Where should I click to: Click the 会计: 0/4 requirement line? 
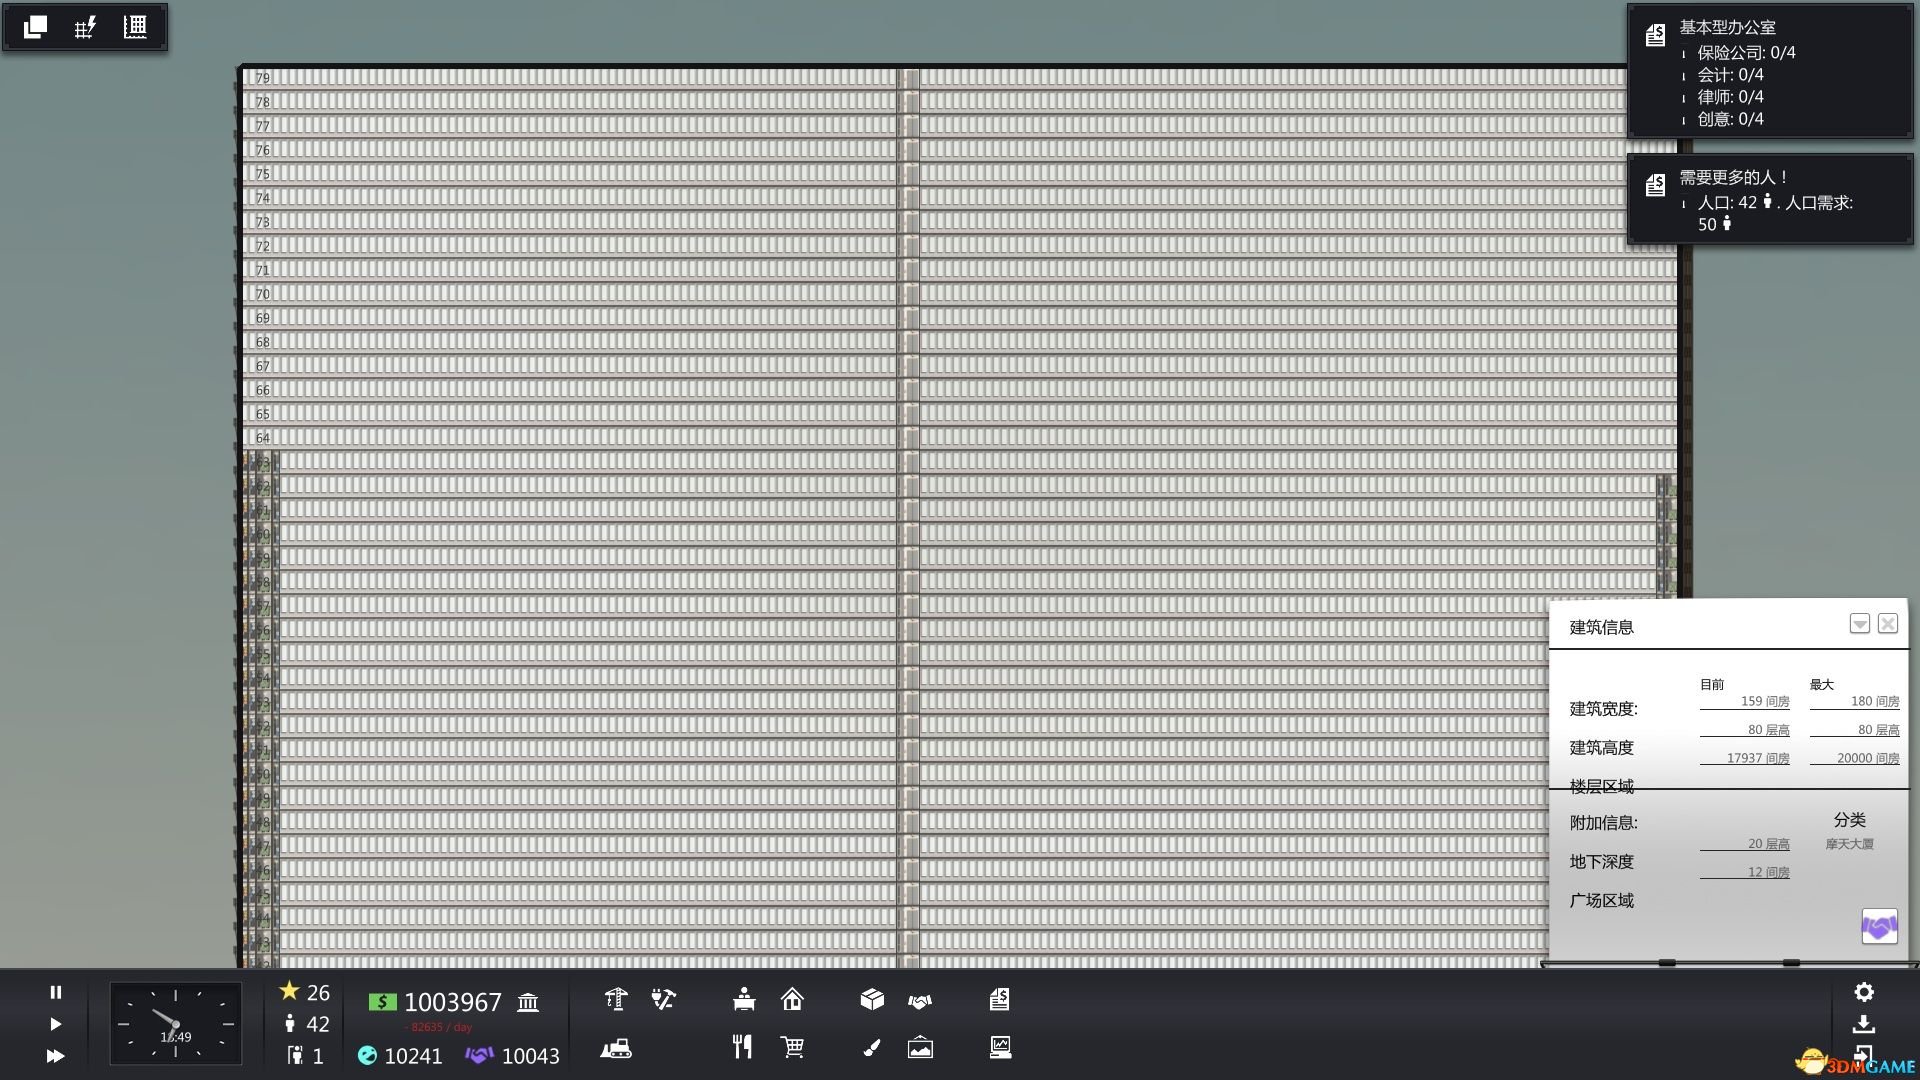pos(1730,75)
